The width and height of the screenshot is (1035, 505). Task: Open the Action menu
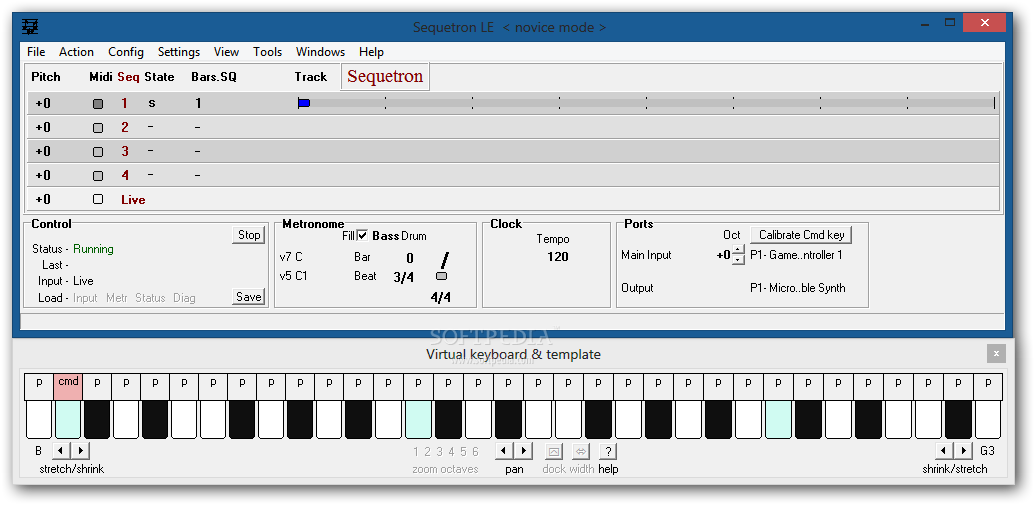[77, 51]
